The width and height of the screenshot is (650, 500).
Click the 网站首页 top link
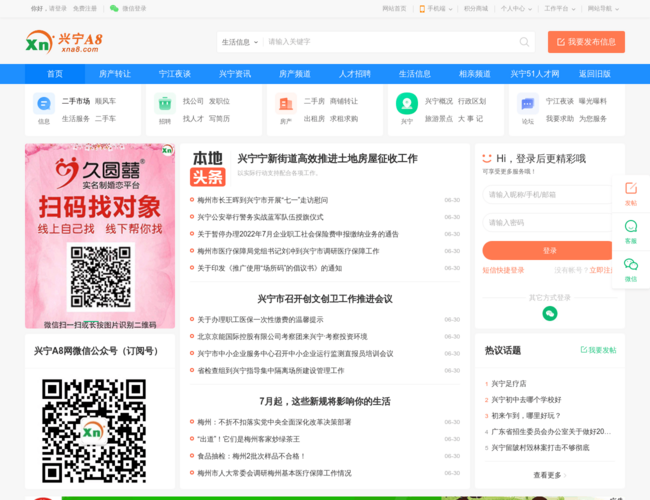pyautogui.click(x=394, y=9)
